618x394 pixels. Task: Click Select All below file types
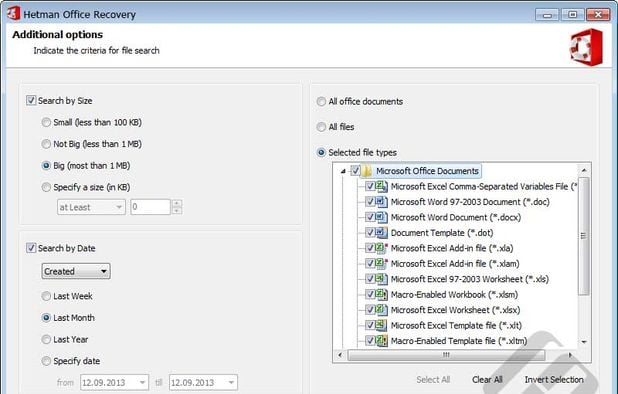point(433,380)
